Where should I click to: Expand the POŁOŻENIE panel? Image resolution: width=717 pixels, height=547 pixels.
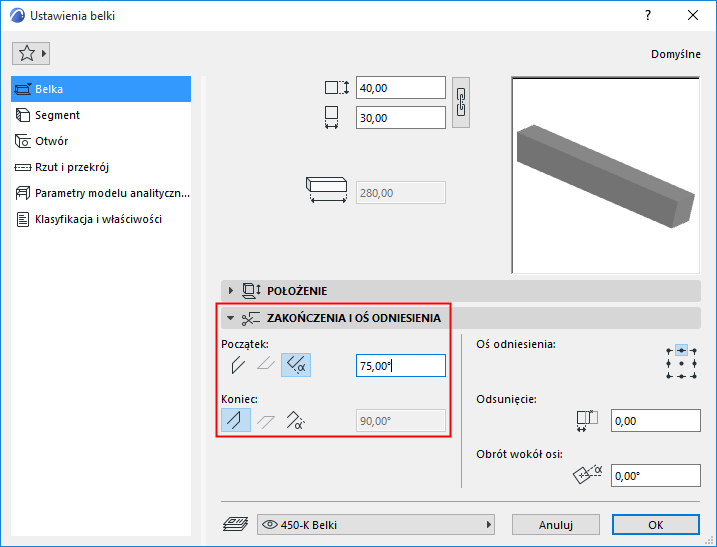coord(460,291)
